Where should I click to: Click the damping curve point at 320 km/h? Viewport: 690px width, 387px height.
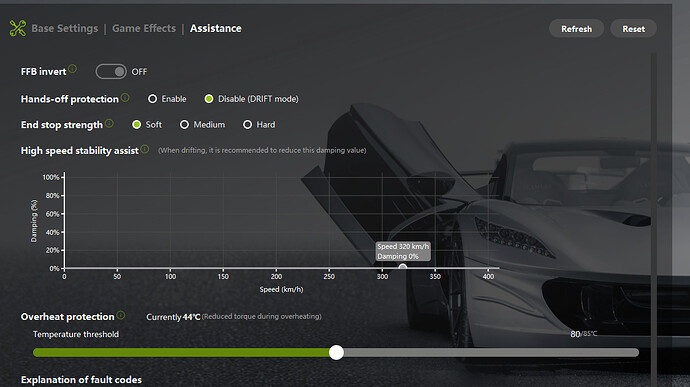[403, 267]
